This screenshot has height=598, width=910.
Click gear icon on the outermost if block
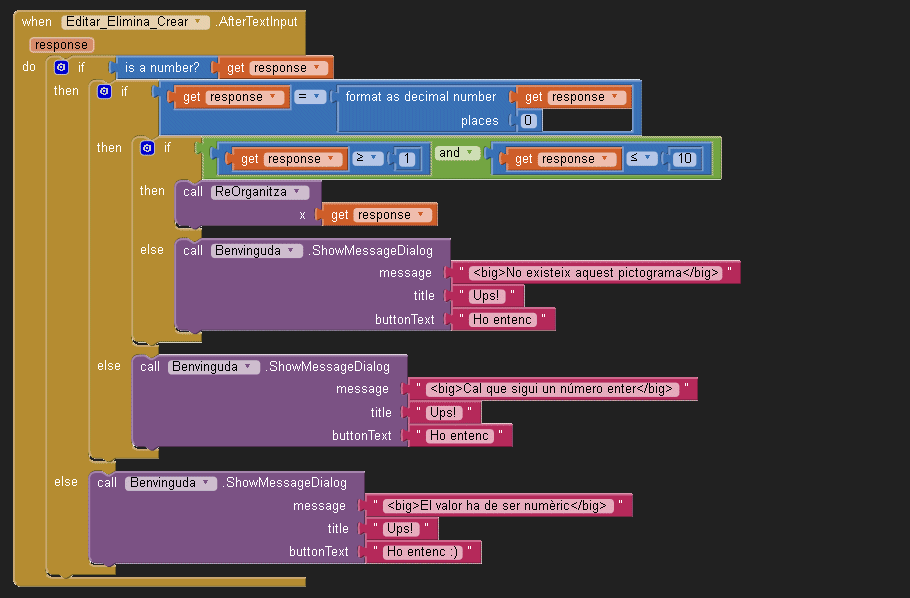tap(61, 68)
